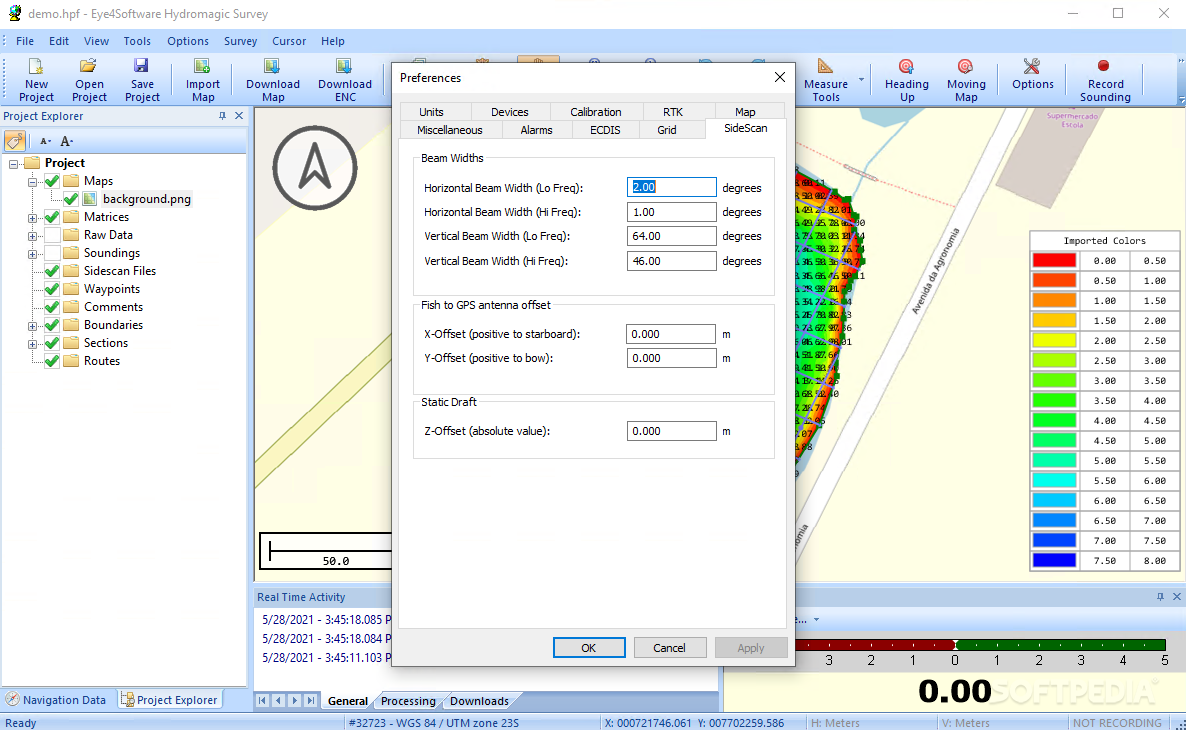Screen dimensions: 1186x730
Task: Open the Downloads activity tab
Action: click(479, 701)
